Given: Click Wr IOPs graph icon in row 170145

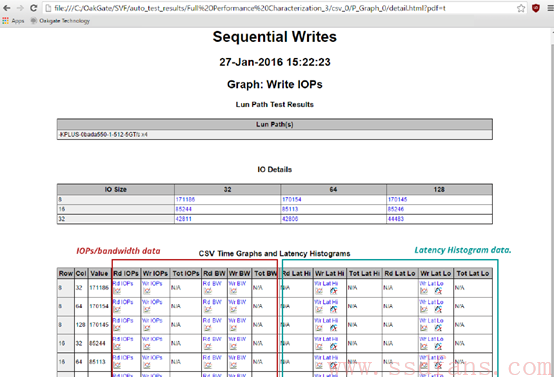Looking at the screenshot, I should [147, 328].
